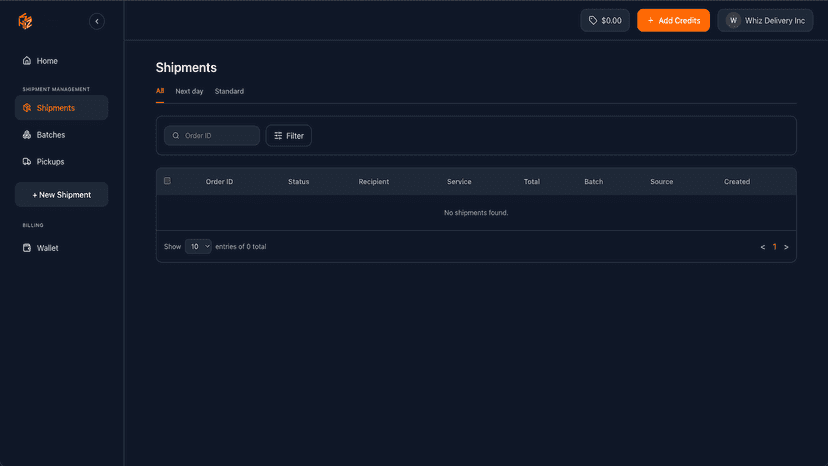Open Home from the sidebar
Screen dimensions: 828x466
pyautogui.click(x=61, y=61)
